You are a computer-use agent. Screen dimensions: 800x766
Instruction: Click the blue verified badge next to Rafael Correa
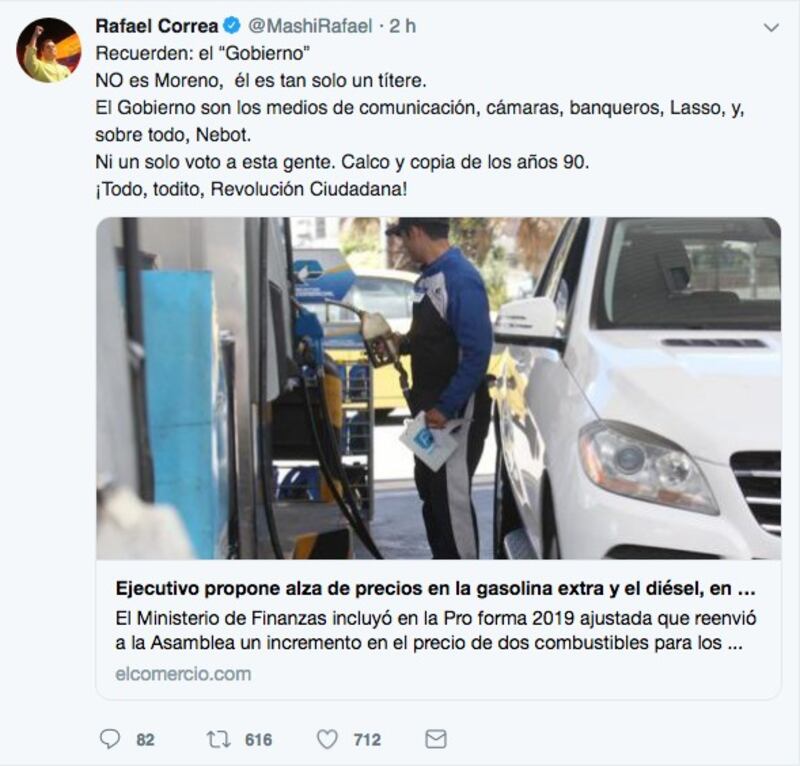tap(232, 25)
